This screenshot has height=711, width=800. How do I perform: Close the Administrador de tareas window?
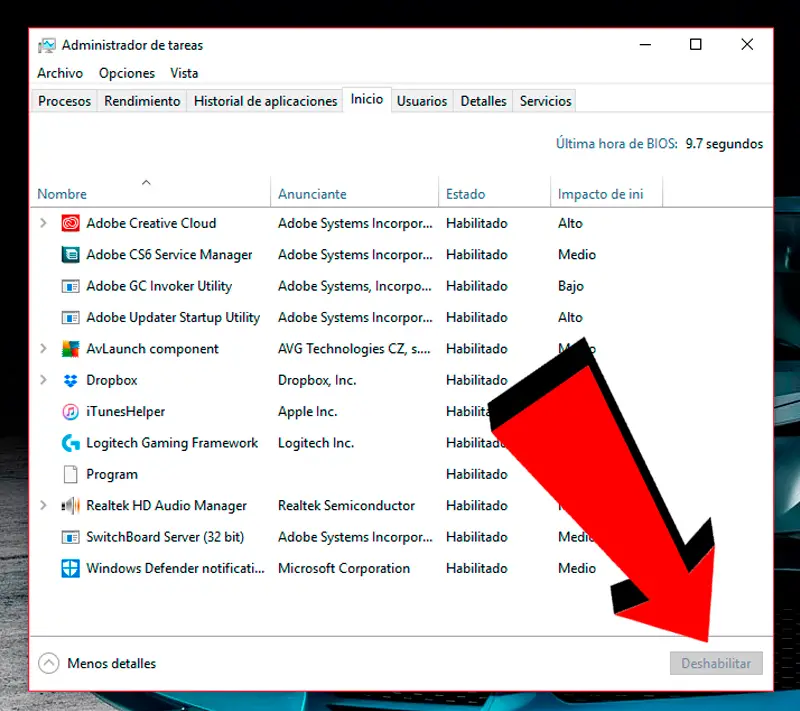(747, 45)
